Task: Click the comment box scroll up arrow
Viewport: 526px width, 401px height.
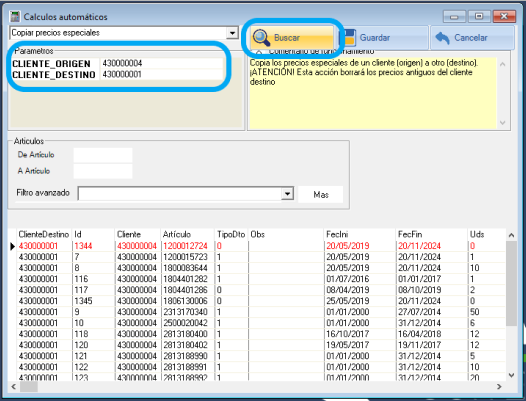Action: (503, 64)
